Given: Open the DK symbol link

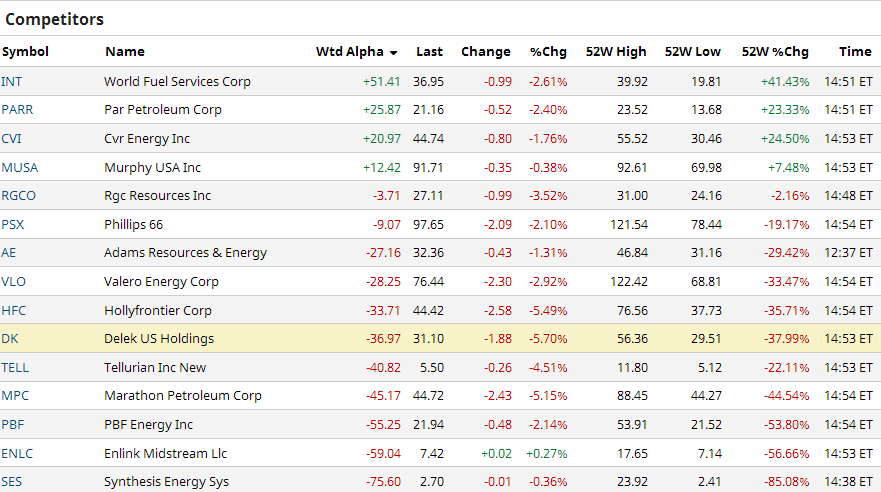Looking at the screenshot, I should click(10, 339).
